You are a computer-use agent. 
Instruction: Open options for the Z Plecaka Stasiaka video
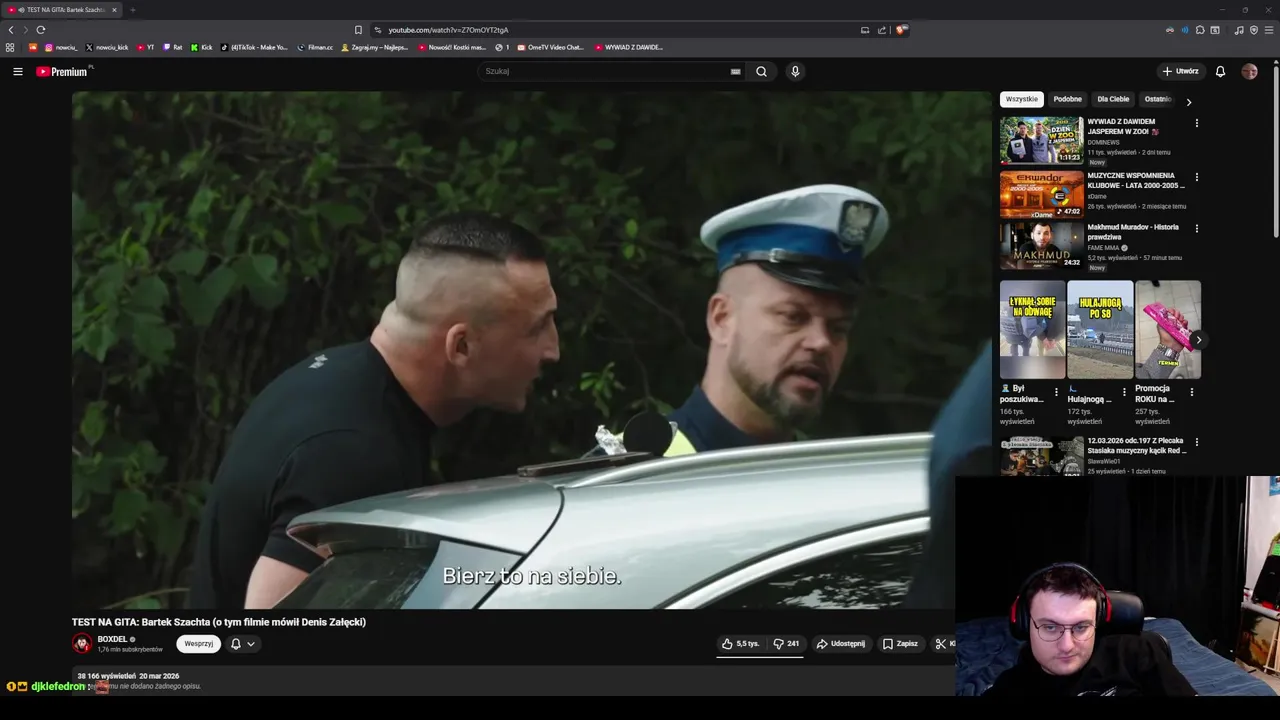pyautogui.click(x=1196, y=442)
